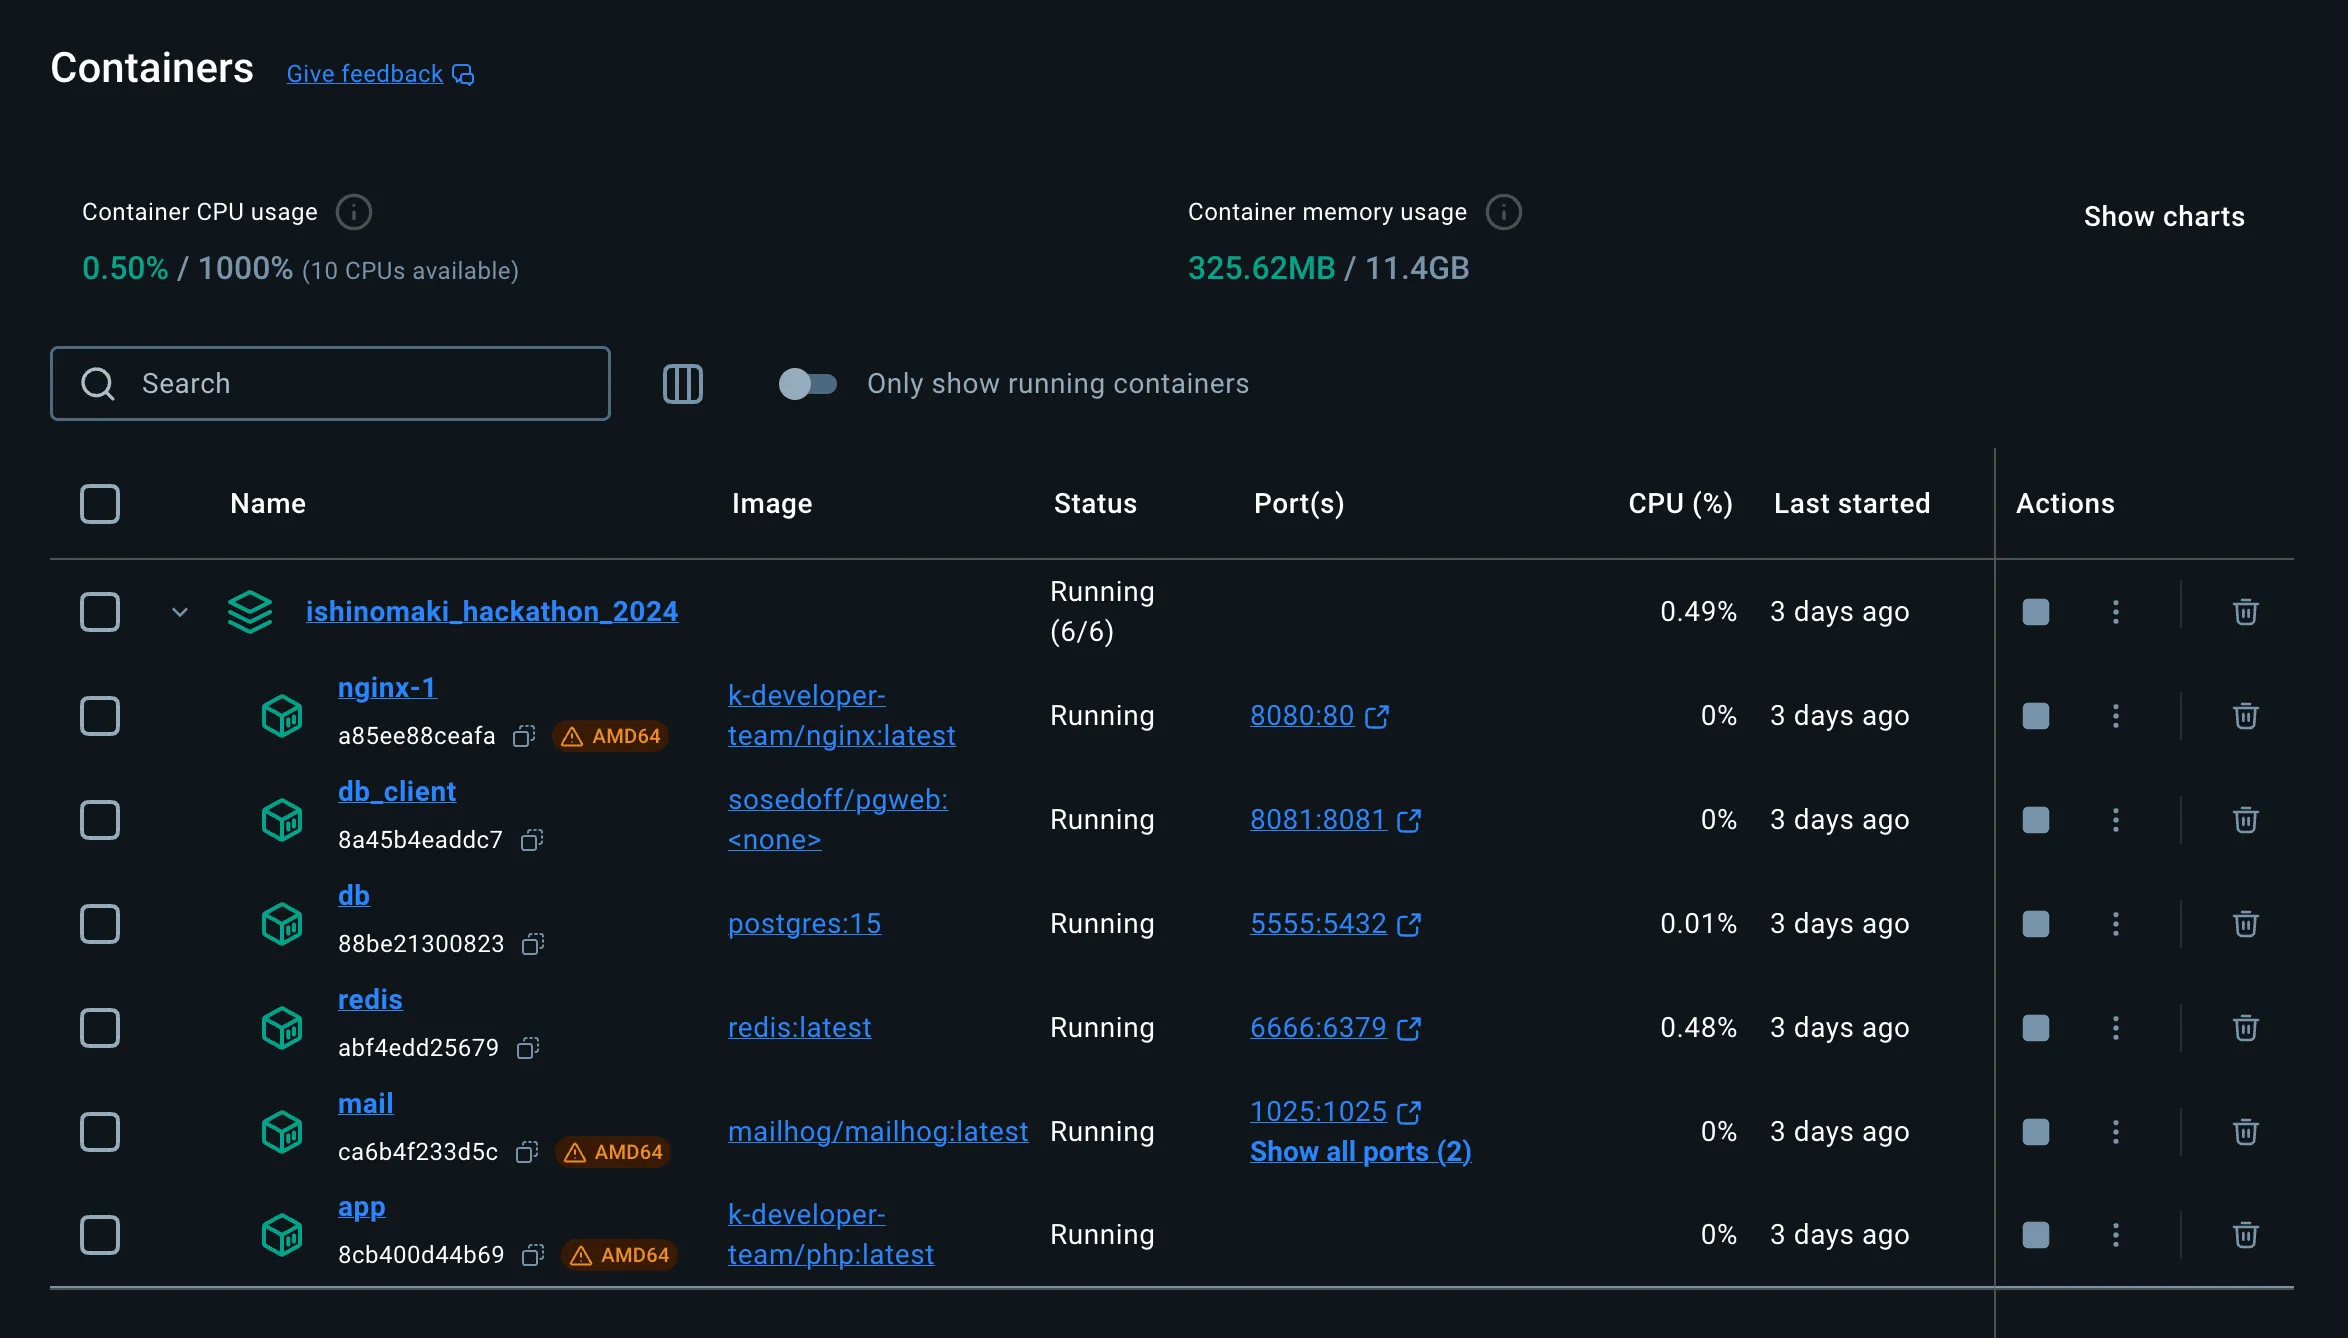Click memory usage info icon

pos(1503,212)
